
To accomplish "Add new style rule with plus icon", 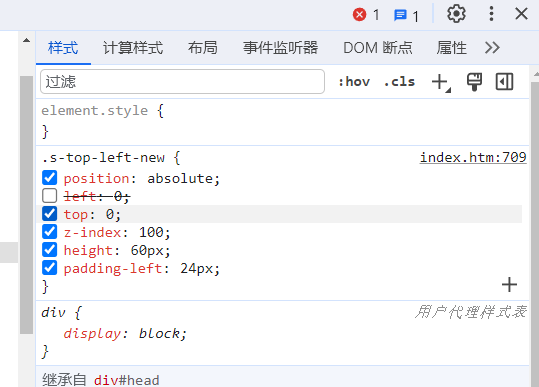I will pos(441,82).
